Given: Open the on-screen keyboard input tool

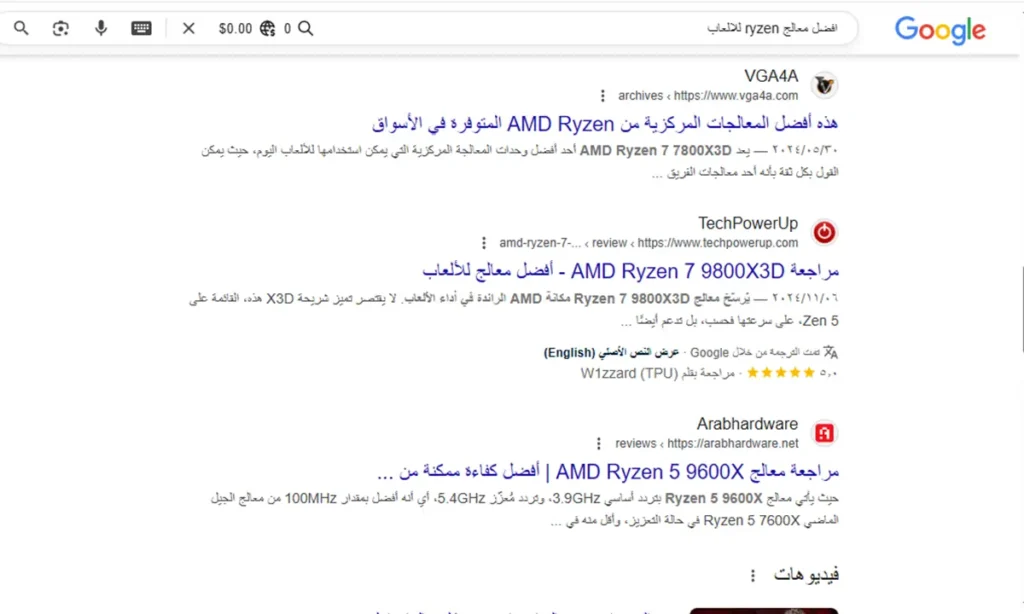Looking at the screenshot, I should (x=140, y=28).
